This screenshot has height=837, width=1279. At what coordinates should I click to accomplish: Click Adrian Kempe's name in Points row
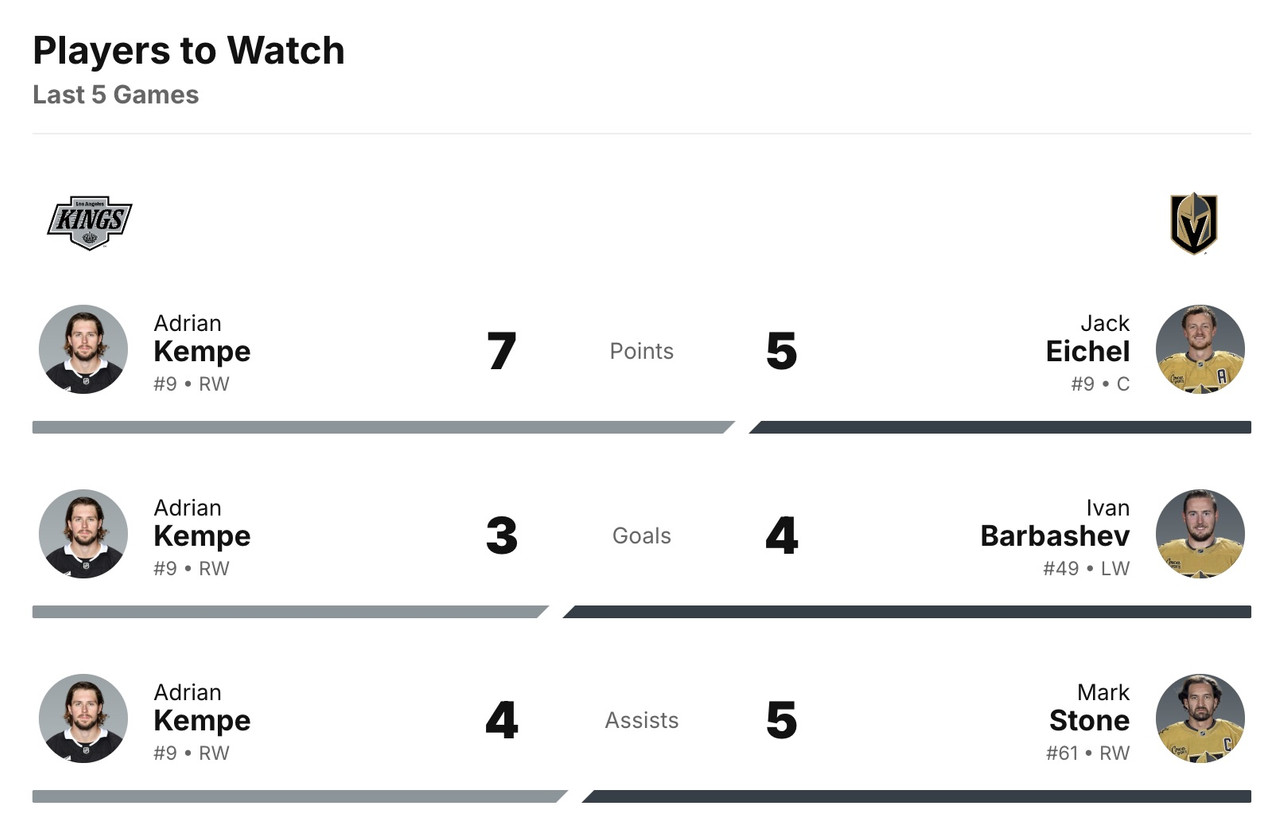coord(202,339)
